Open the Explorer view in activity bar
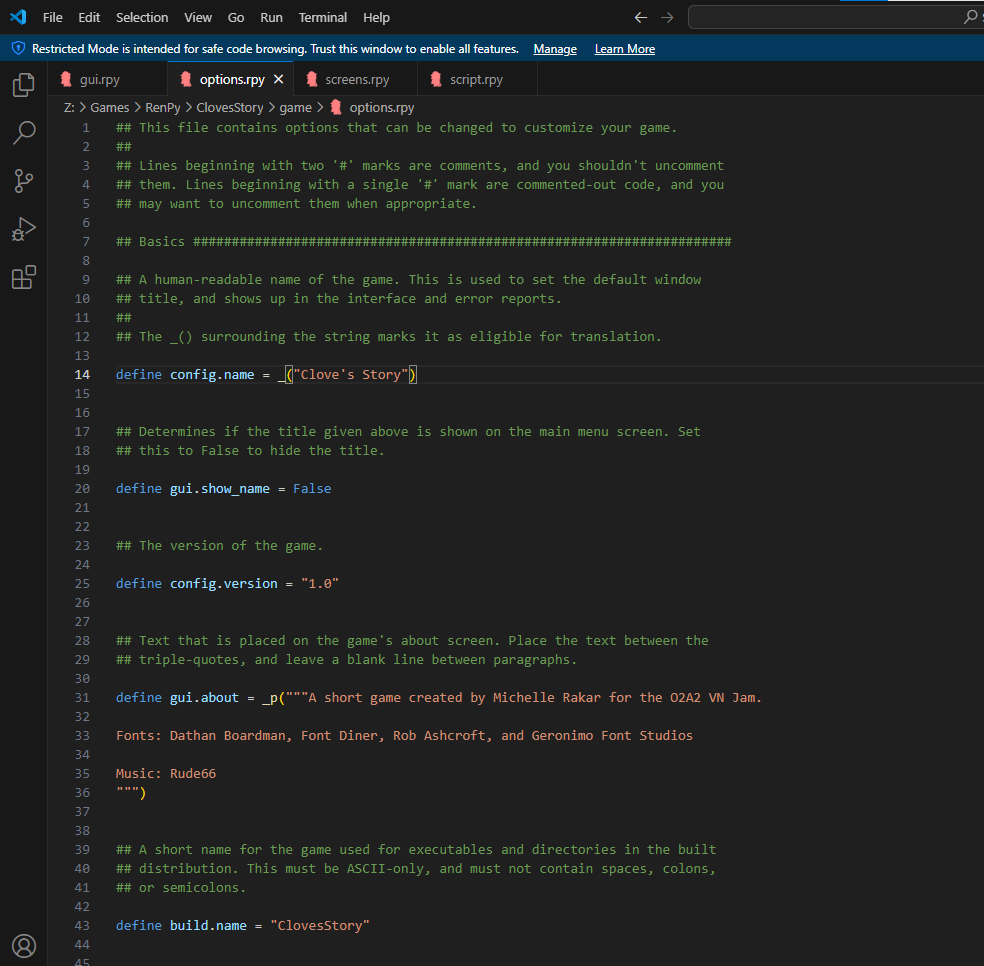The width and height of the screenshot is (984, 966). (x=24, y=85)
